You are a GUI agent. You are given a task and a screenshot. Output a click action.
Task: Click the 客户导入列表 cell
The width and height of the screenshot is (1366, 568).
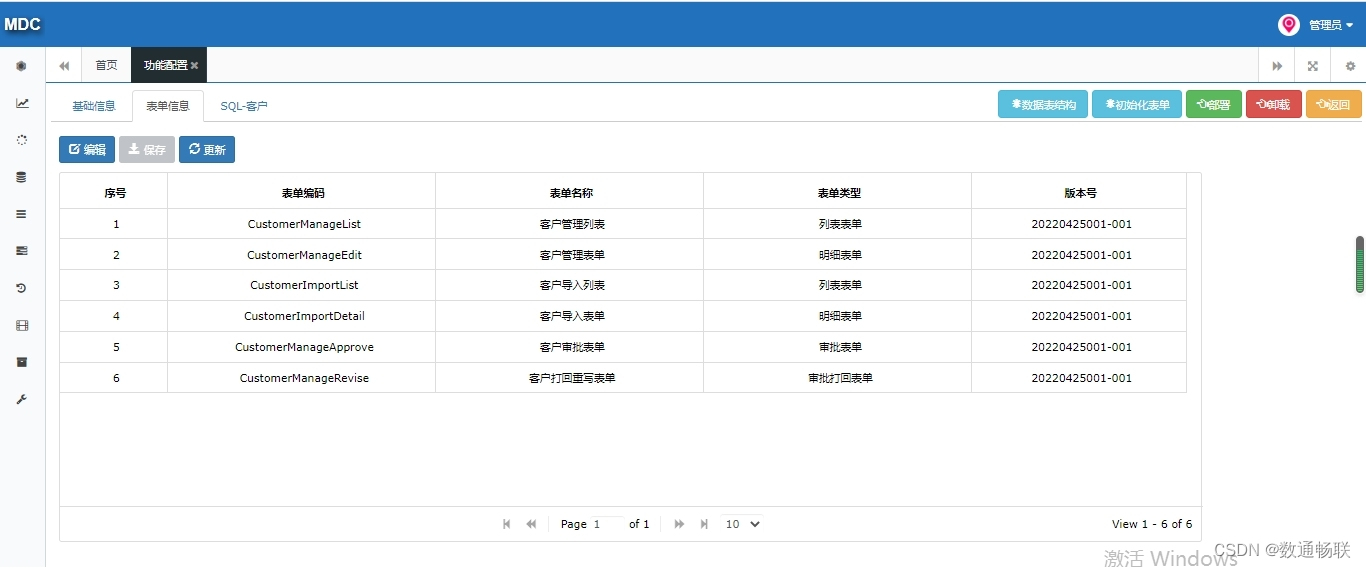pyautogui.click(x=572, y=285)
